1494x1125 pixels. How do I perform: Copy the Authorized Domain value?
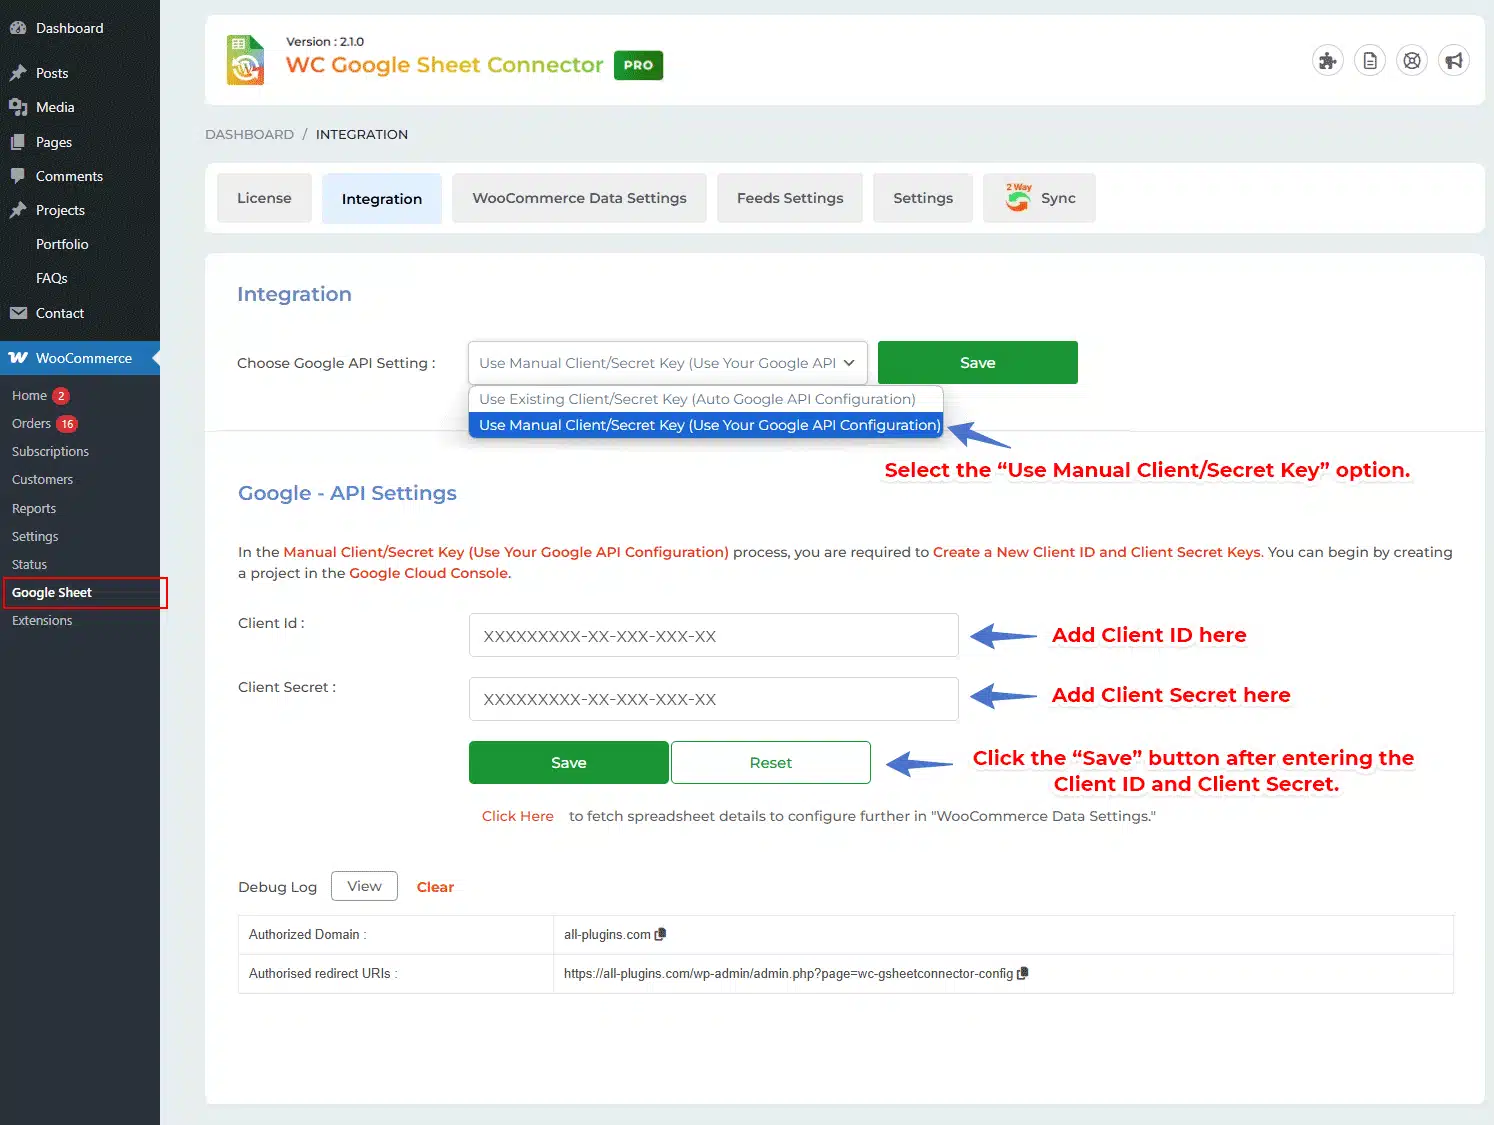660,934
